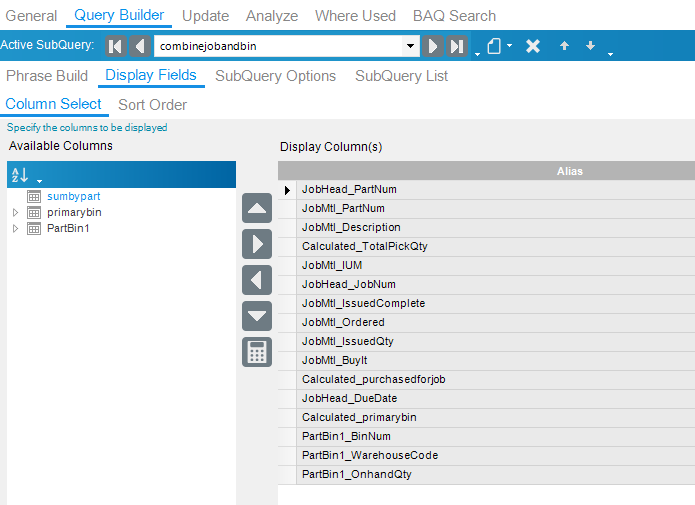Click the new subquery page icon

tap(494, 46)
